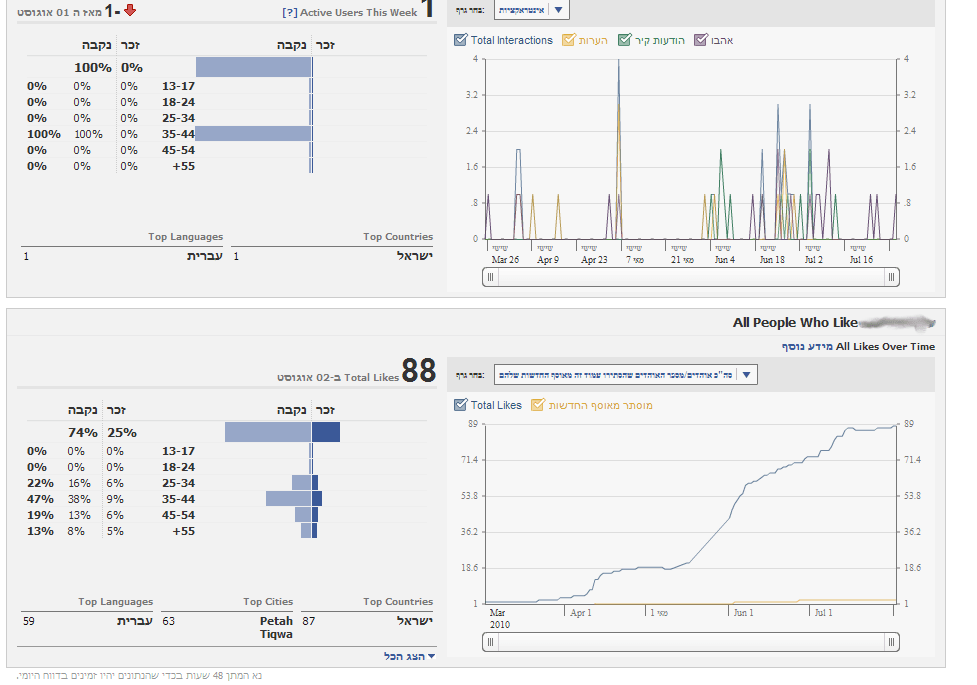The height and width of the screenshot is (685, 977).
Task: Click the 35-44 bar in active users chart
Action: 254,133
